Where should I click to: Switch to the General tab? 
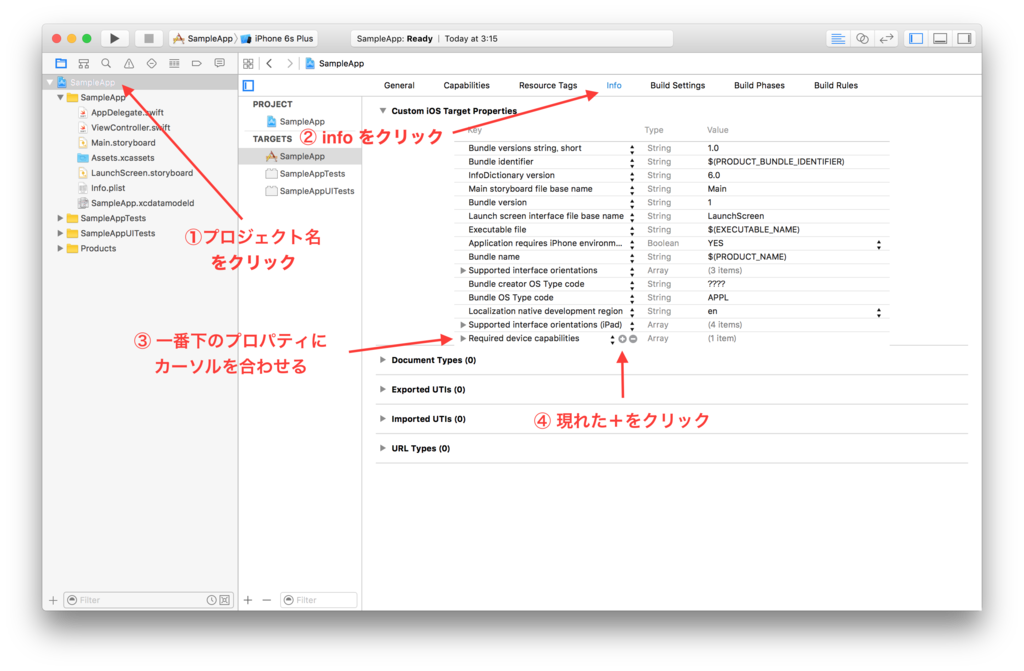click(x=399, y=86)
